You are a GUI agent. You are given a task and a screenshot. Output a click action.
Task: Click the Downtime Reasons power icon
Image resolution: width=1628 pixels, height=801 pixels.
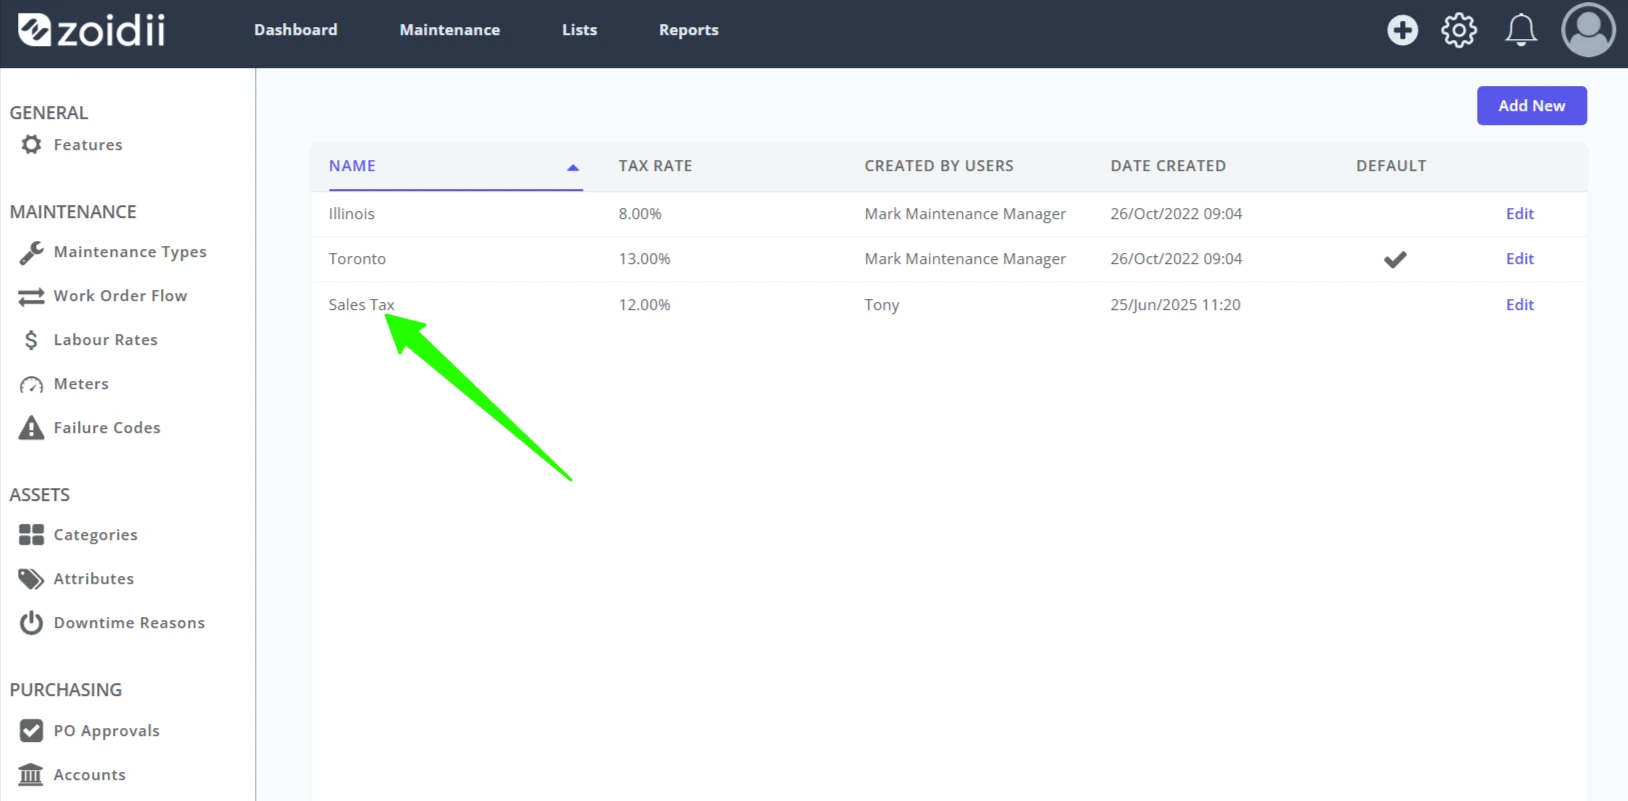click(31, 623)
